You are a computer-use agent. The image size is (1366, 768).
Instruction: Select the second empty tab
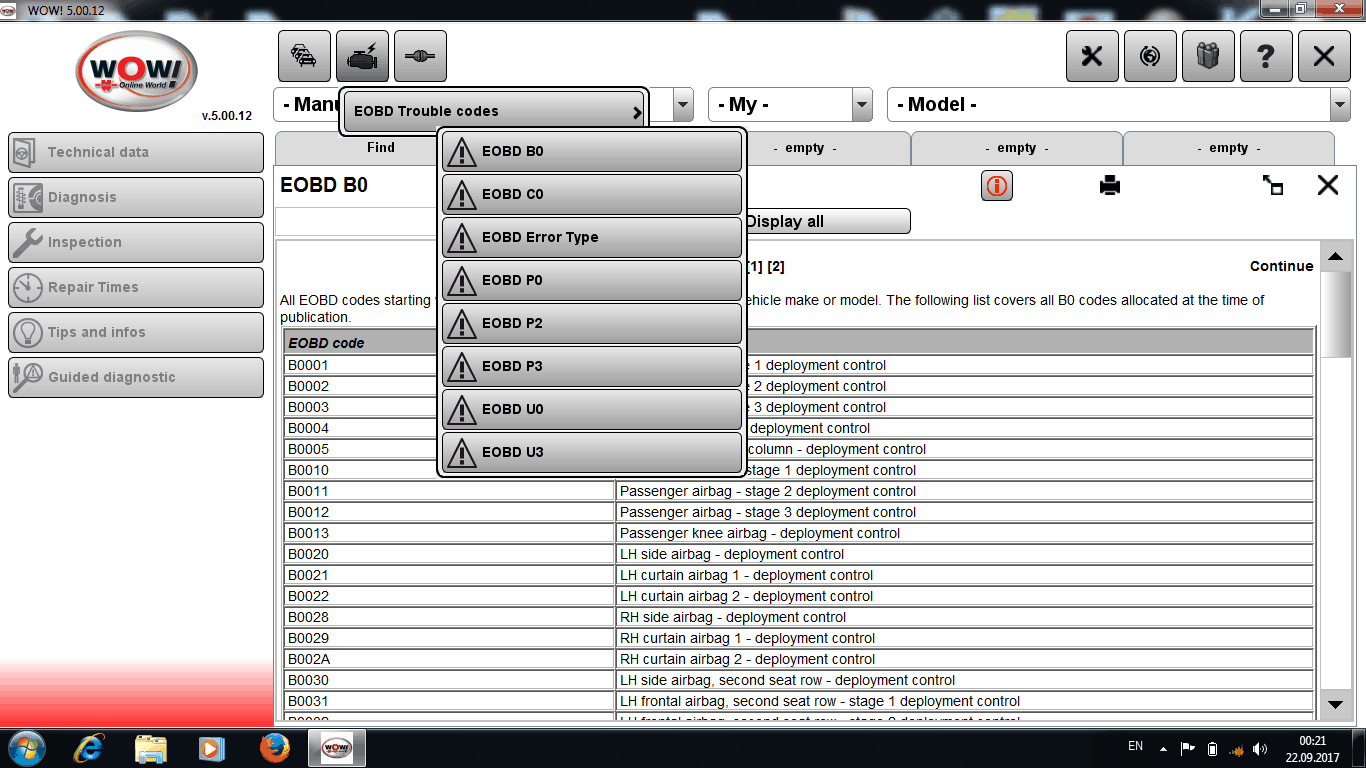pyautogui.click(x=1016, y=148)
